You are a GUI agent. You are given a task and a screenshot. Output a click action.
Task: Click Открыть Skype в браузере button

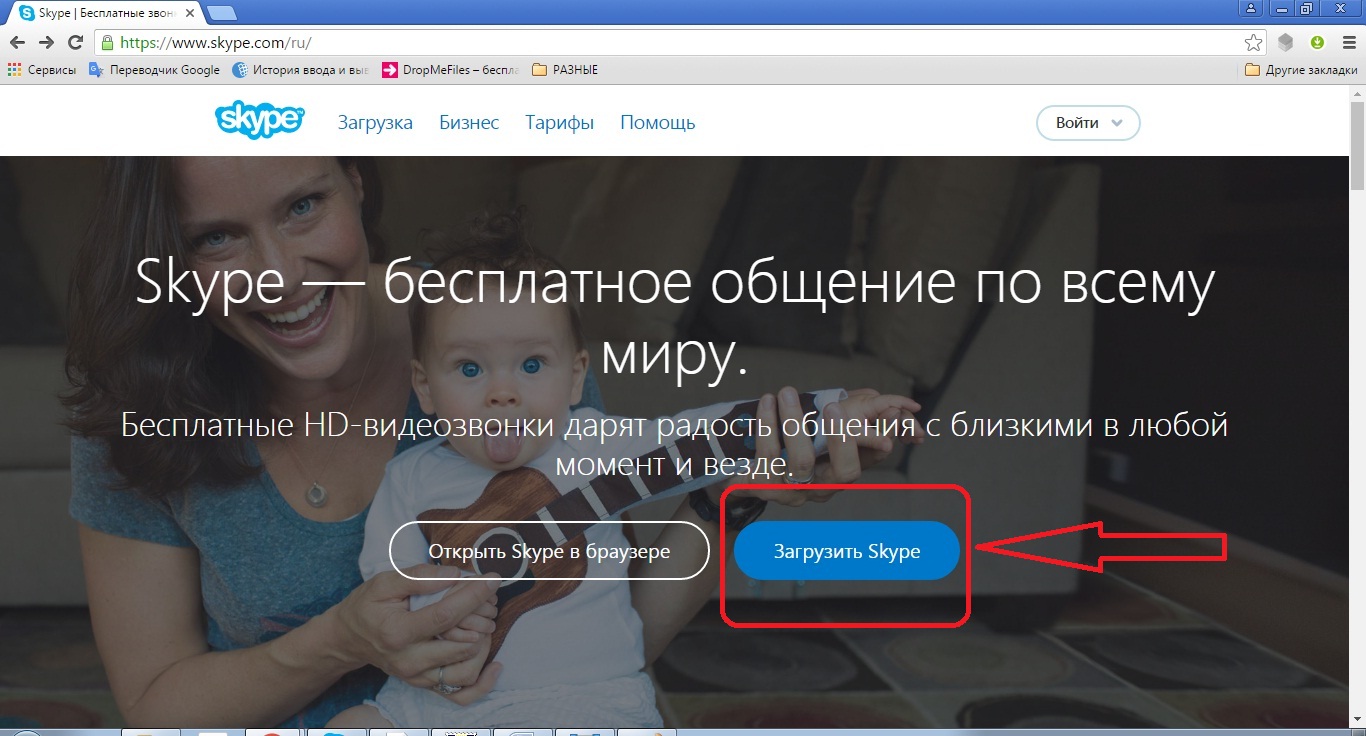click(x=549, y=551)
